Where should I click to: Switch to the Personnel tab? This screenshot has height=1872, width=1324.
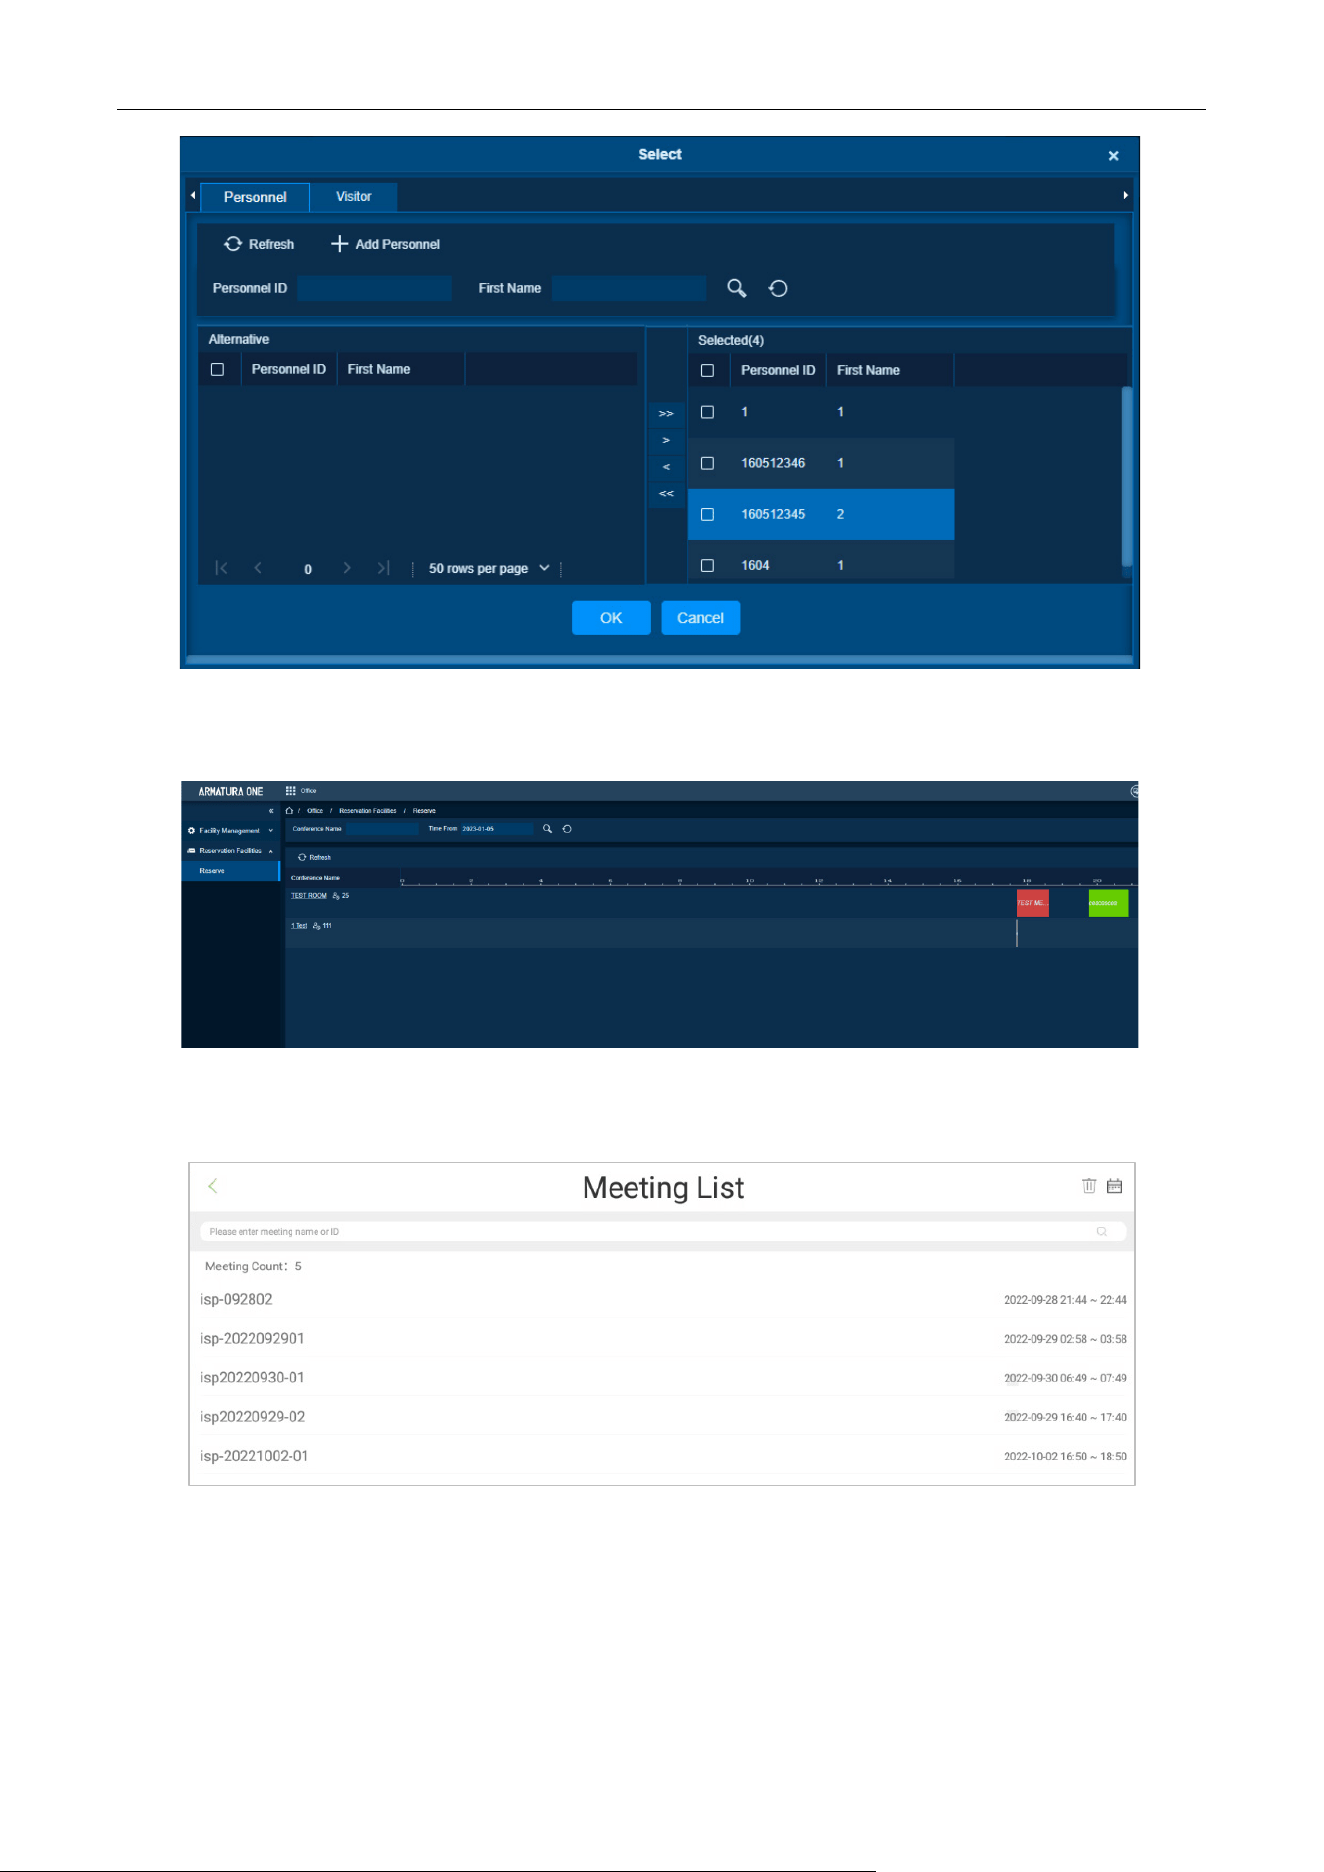tap(255, 197)
